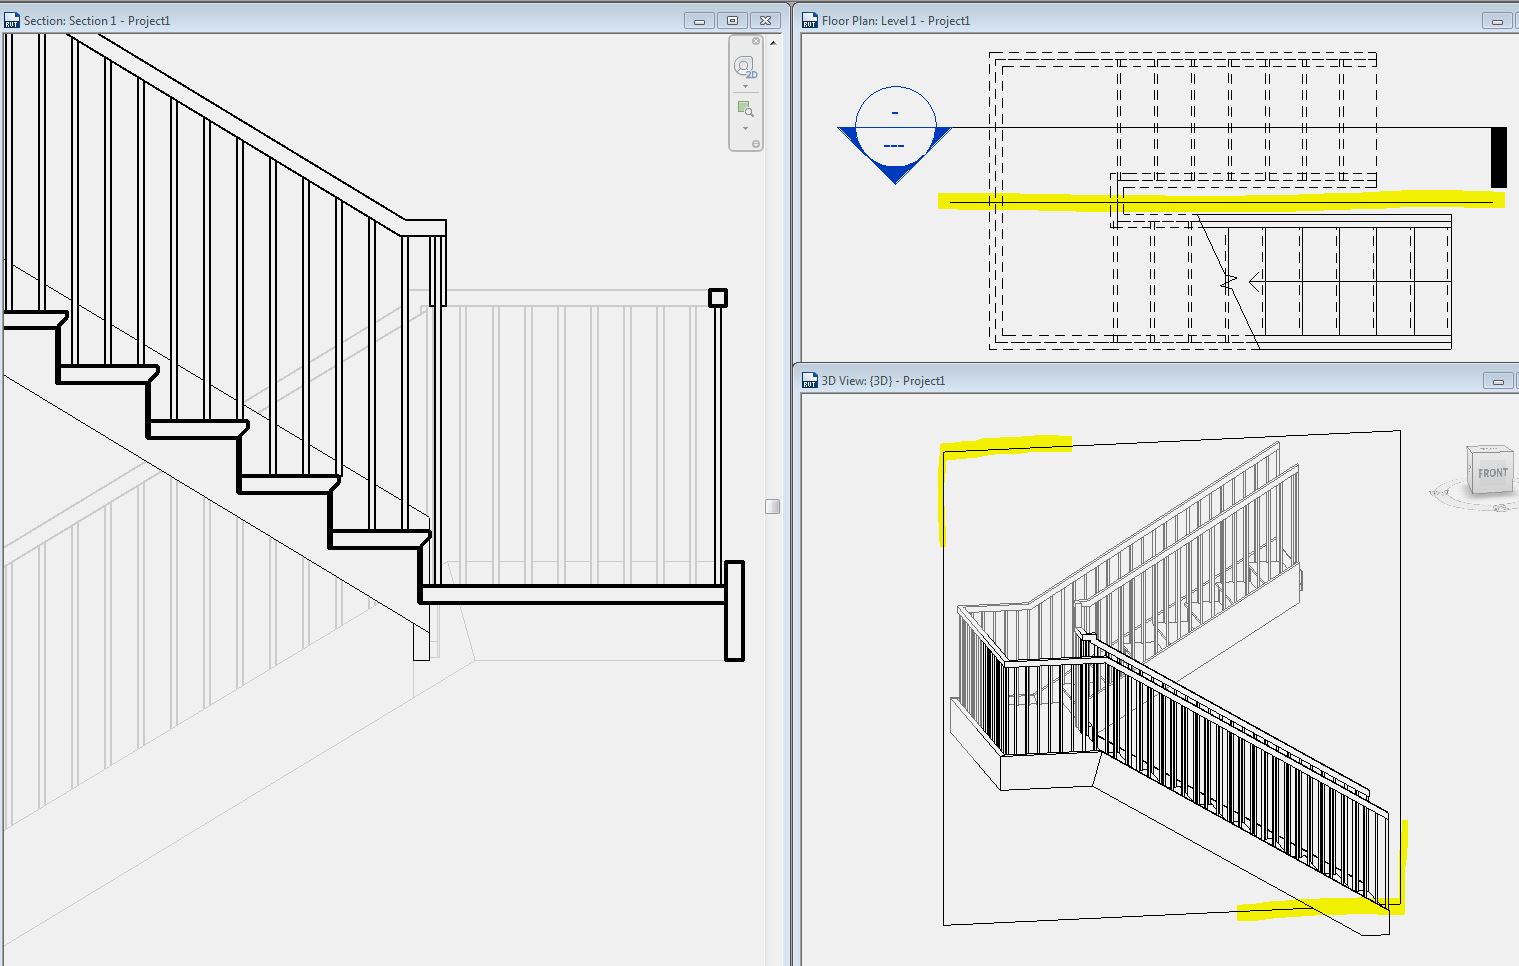This screenshot has width=1519, height=966.
Task: Activate Zoom Region tool in navigation bar
Action: (x=745, y=108)
